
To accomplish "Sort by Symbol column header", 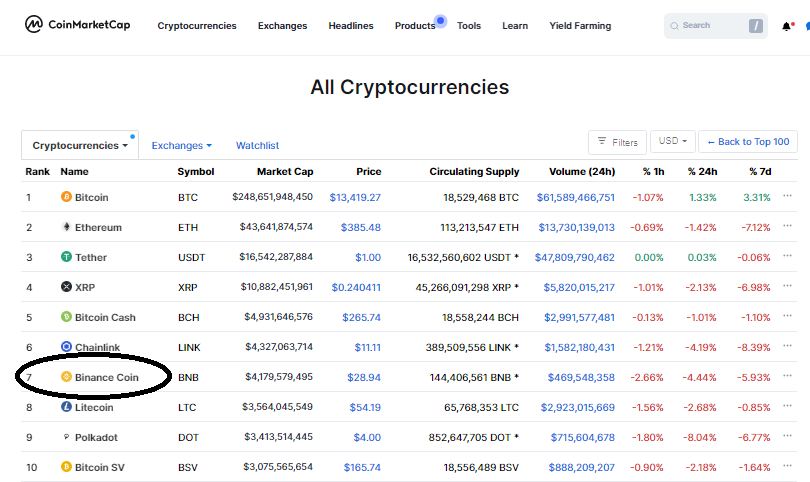I will (196, 172).
